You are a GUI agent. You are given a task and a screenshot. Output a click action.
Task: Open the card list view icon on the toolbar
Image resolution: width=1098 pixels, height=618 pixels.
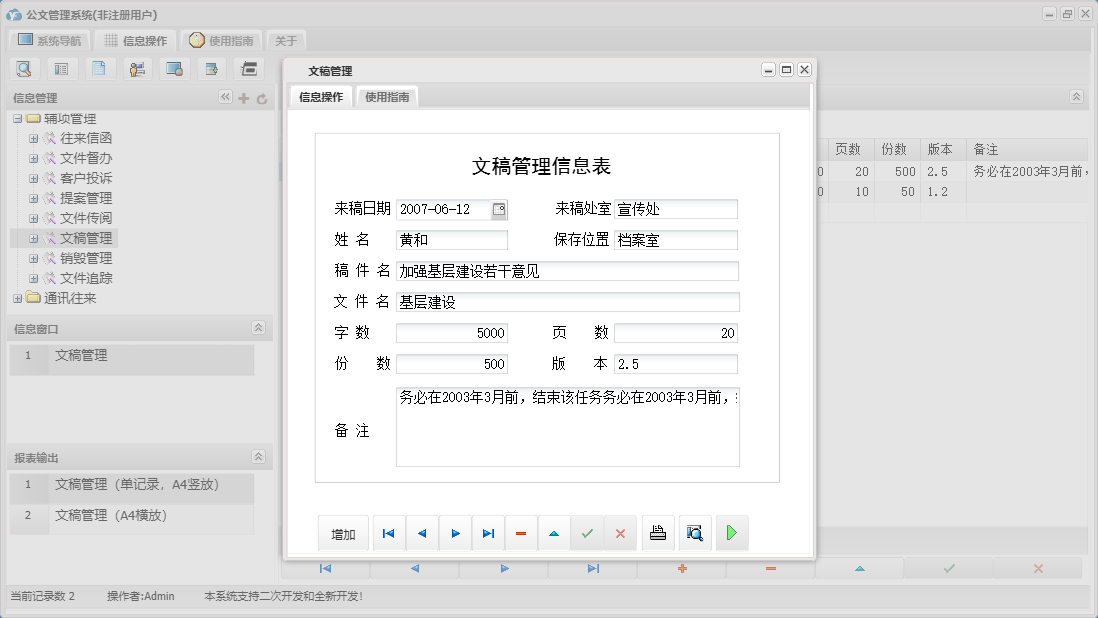tap(62, 68)
